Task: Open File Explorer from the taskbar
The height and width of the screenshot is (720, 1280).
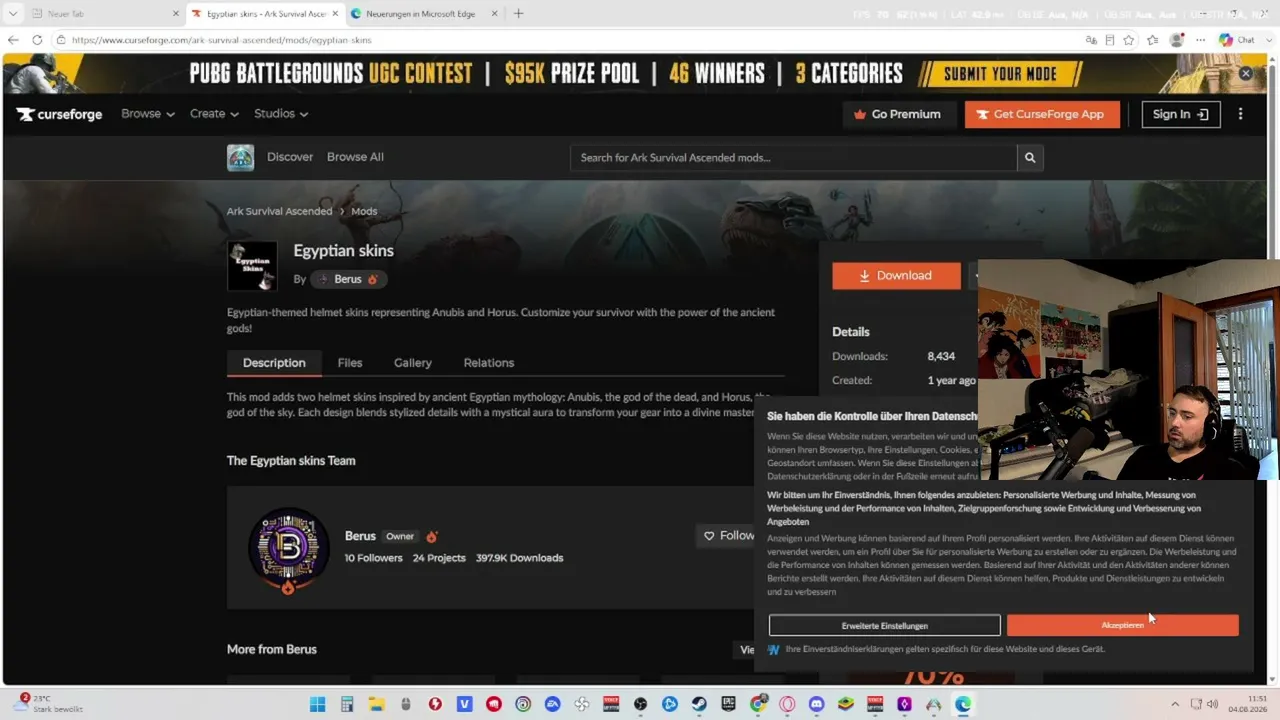Action: [x=376, y=704]
